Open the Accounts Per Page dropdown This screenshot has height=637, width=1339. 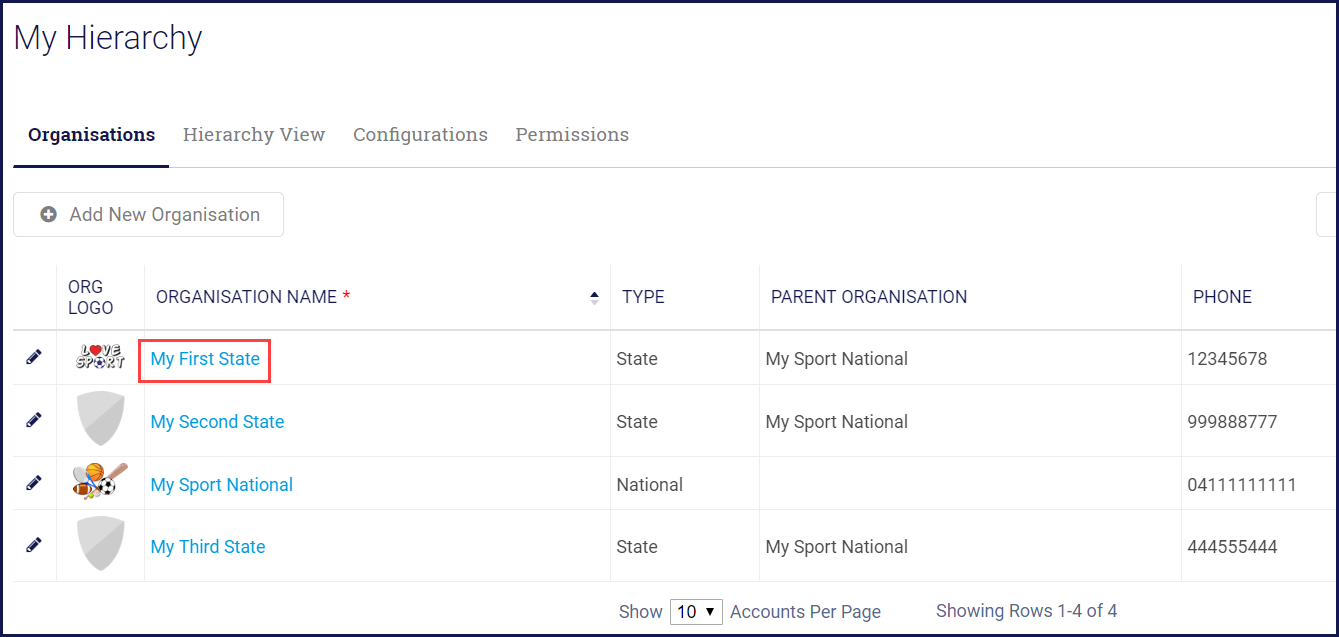point(696,612)
